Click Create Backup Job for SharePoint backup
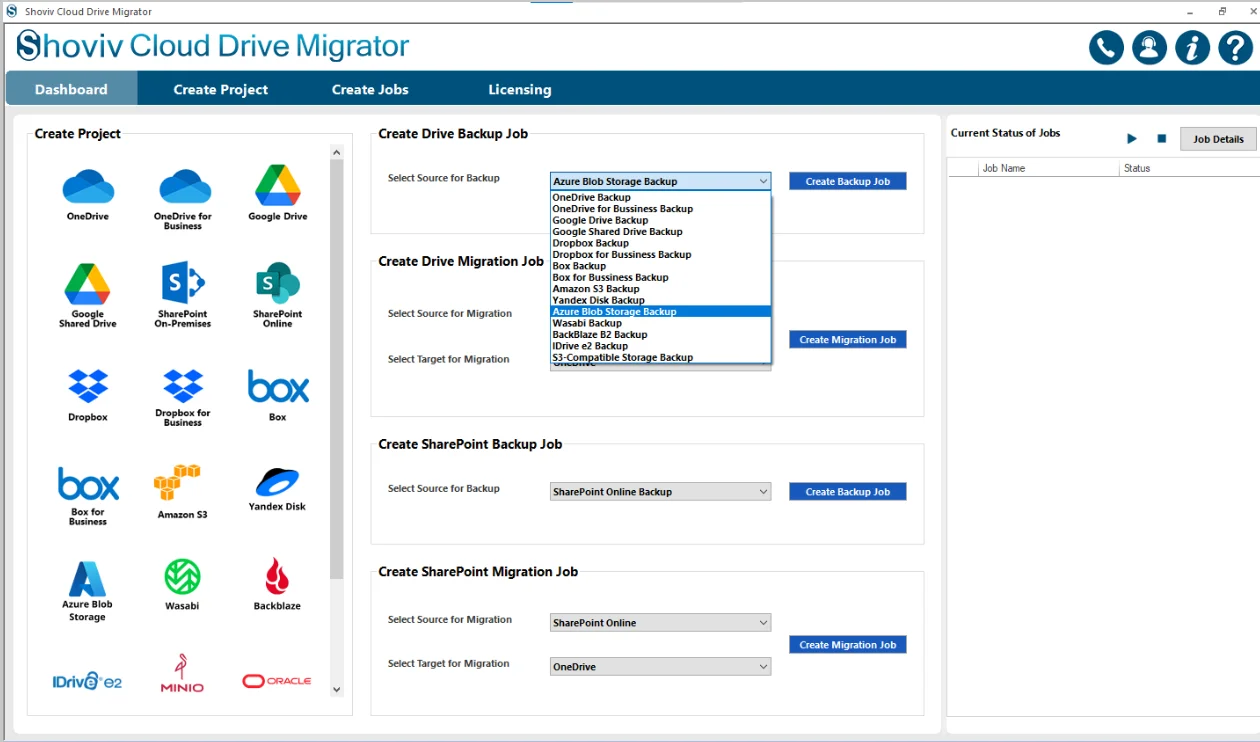This screenshot has width=1260, height=742. (x=848, y=492)
